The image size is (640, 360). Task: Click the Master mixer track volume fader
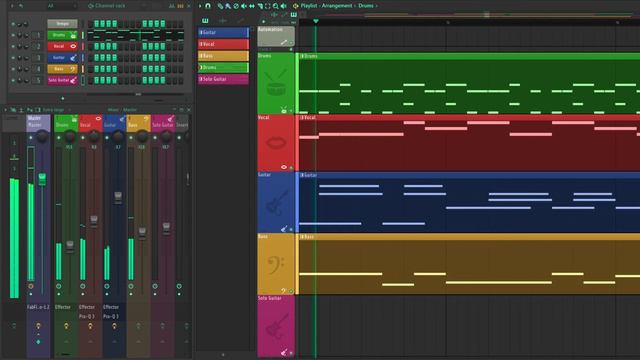coord(42,179)
